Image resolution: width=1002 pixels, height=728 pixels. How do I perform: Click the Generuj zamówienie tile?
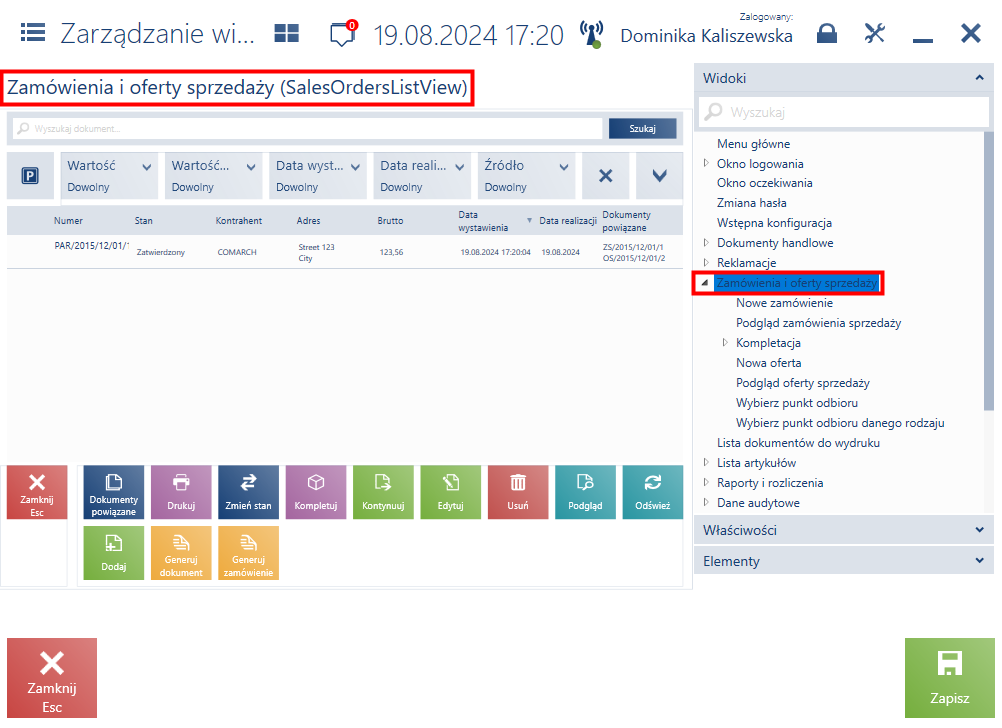tap(249, 553)
